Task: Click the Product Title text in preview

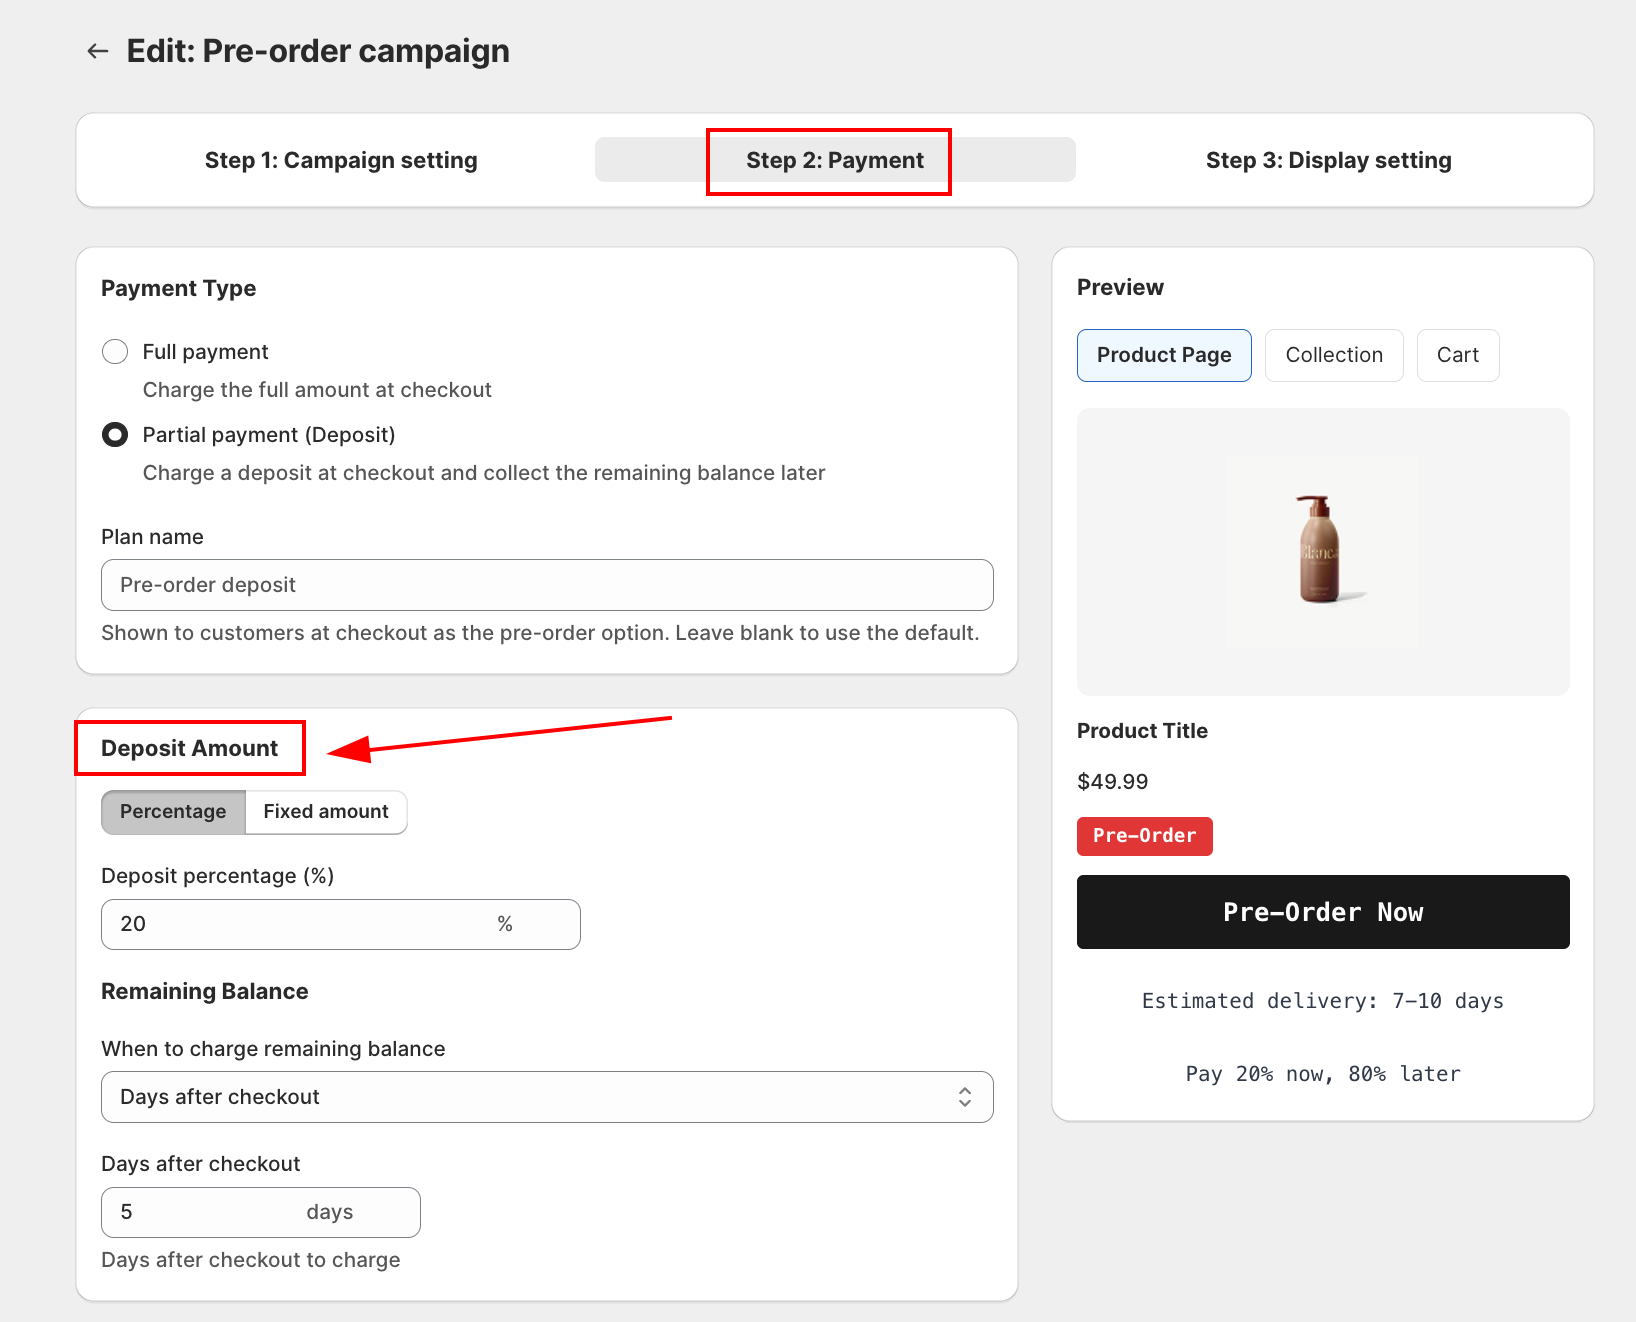Action: pos(1142,731)
